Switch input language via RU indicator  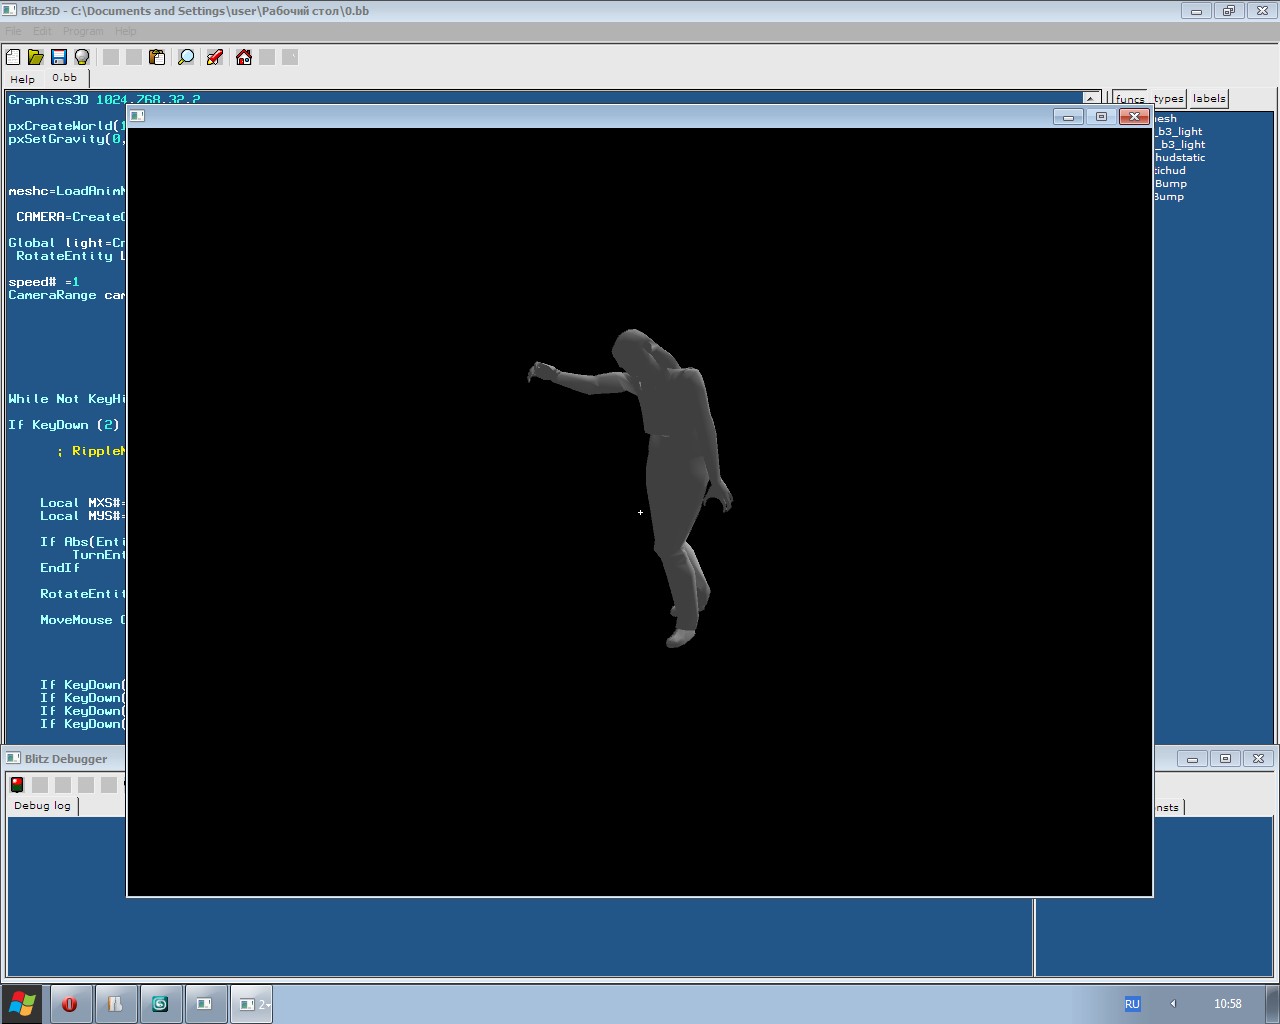[x=1132, y=1004]
